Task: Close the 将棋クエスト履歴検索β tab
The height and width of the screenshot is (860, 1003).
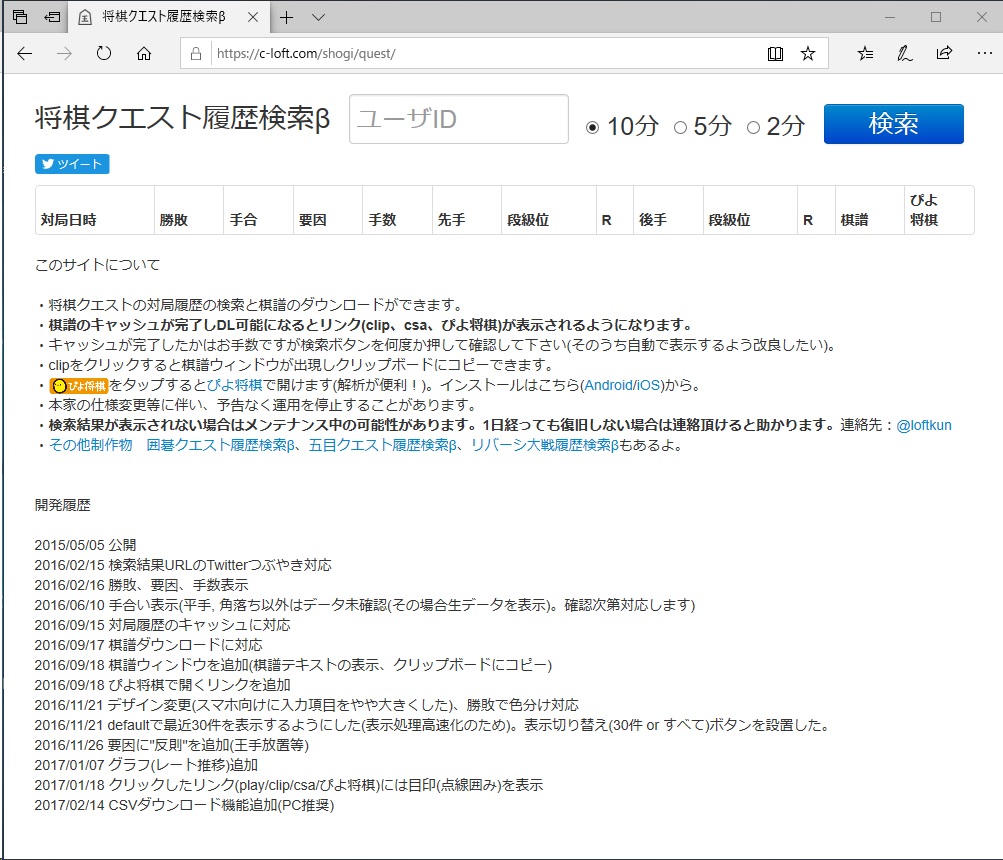Action: pos(253,17)
